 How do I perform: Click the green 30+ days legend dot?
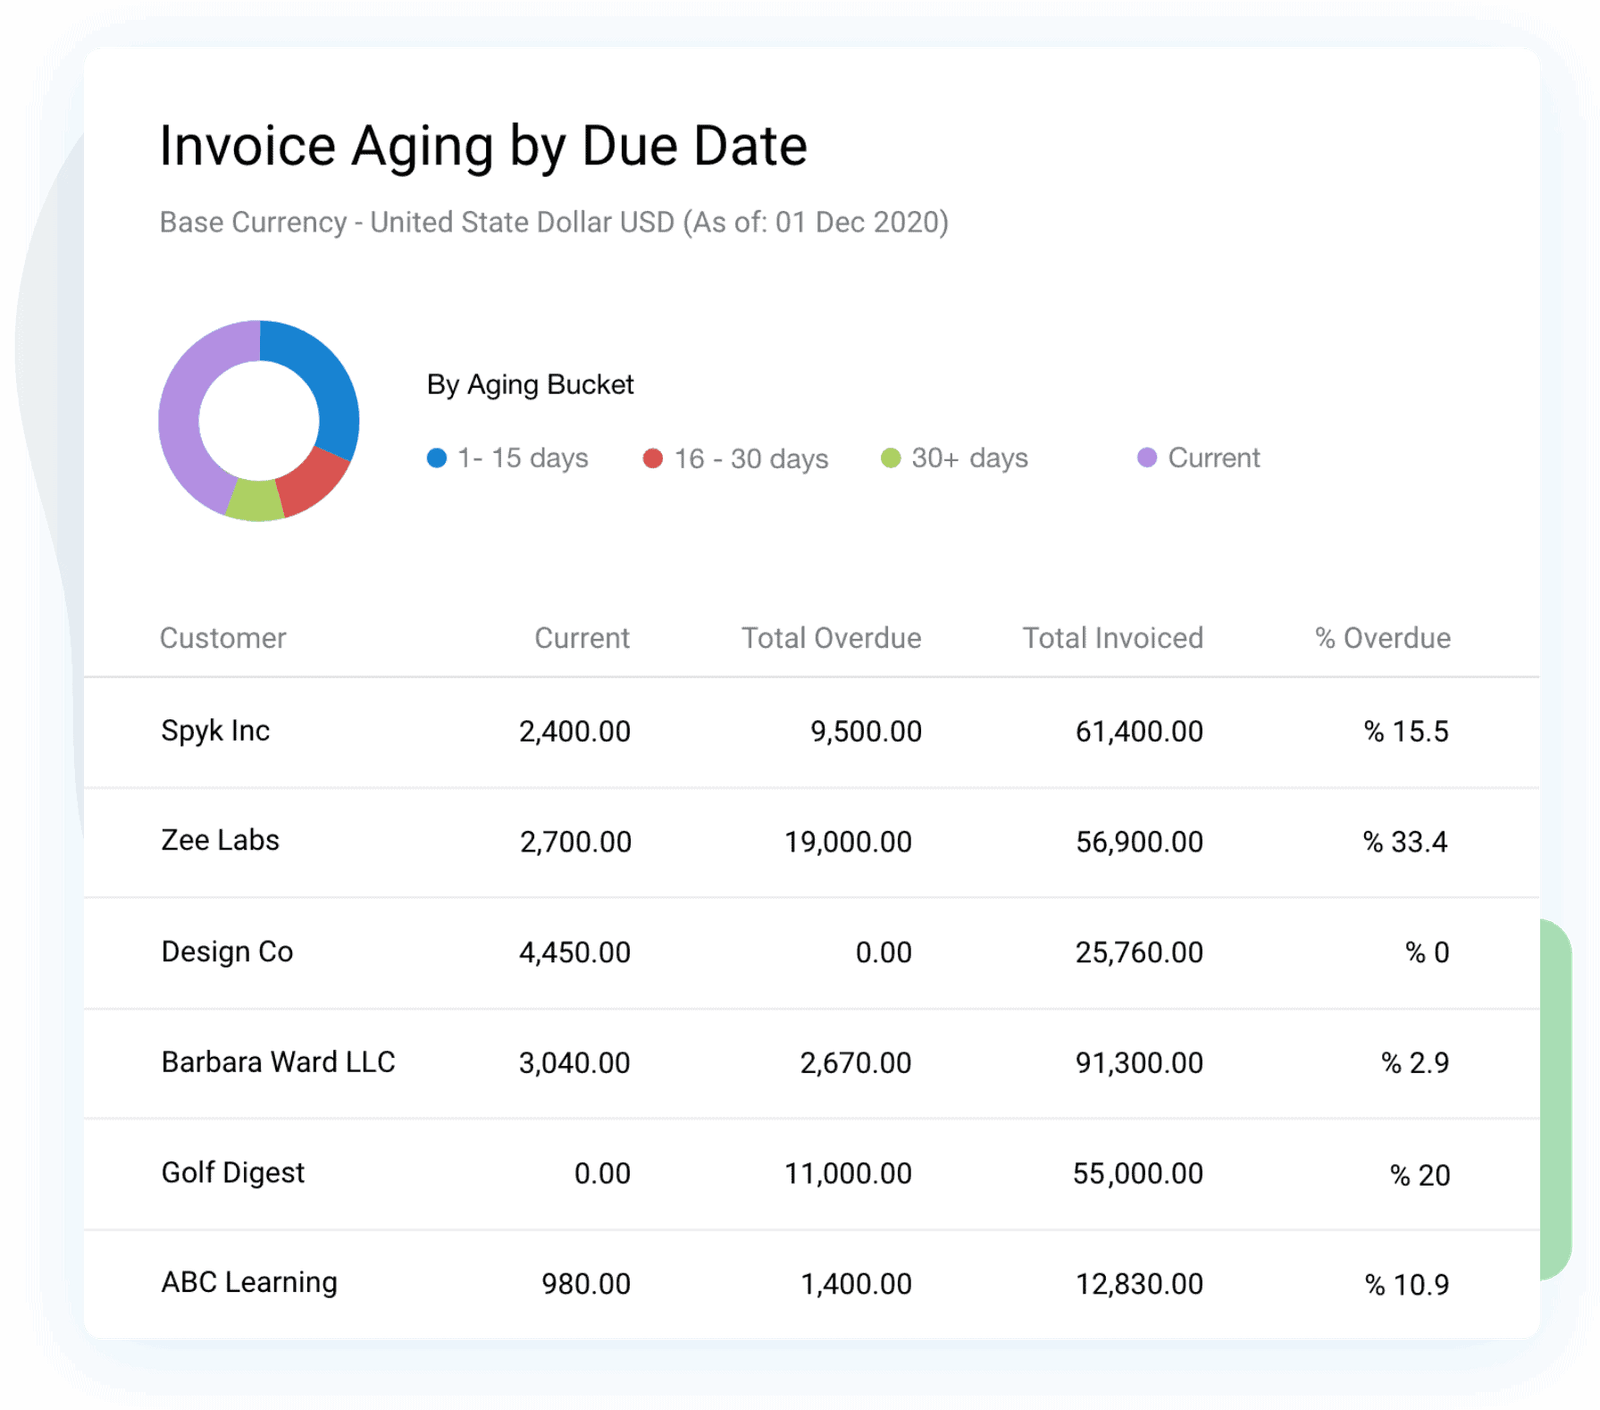click(890, 458)
